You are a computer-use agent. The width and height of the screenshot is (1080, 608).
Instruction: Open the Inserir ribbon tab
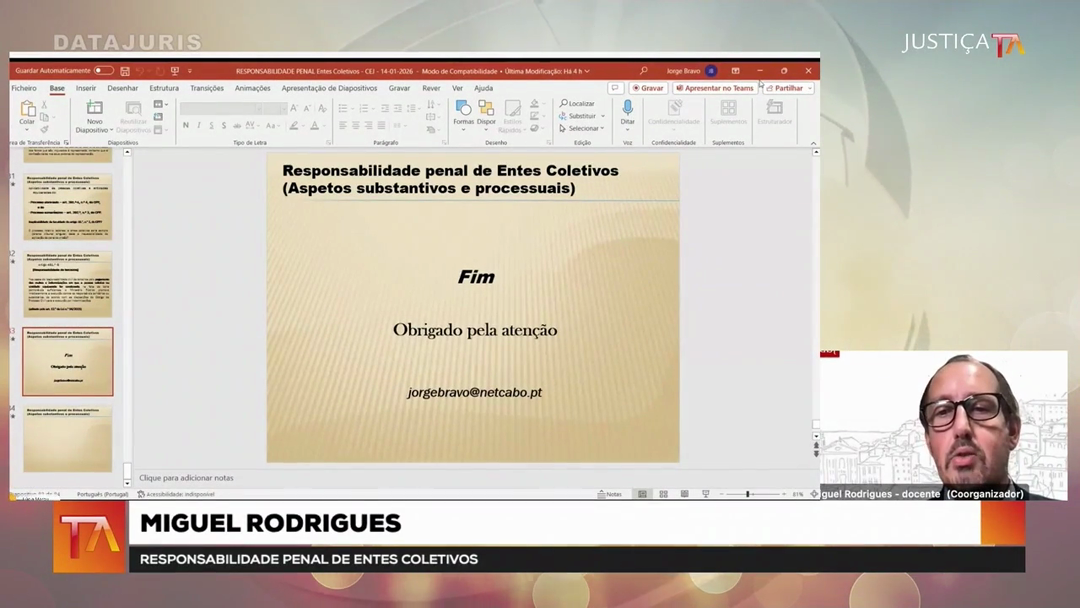coord(86,88)
